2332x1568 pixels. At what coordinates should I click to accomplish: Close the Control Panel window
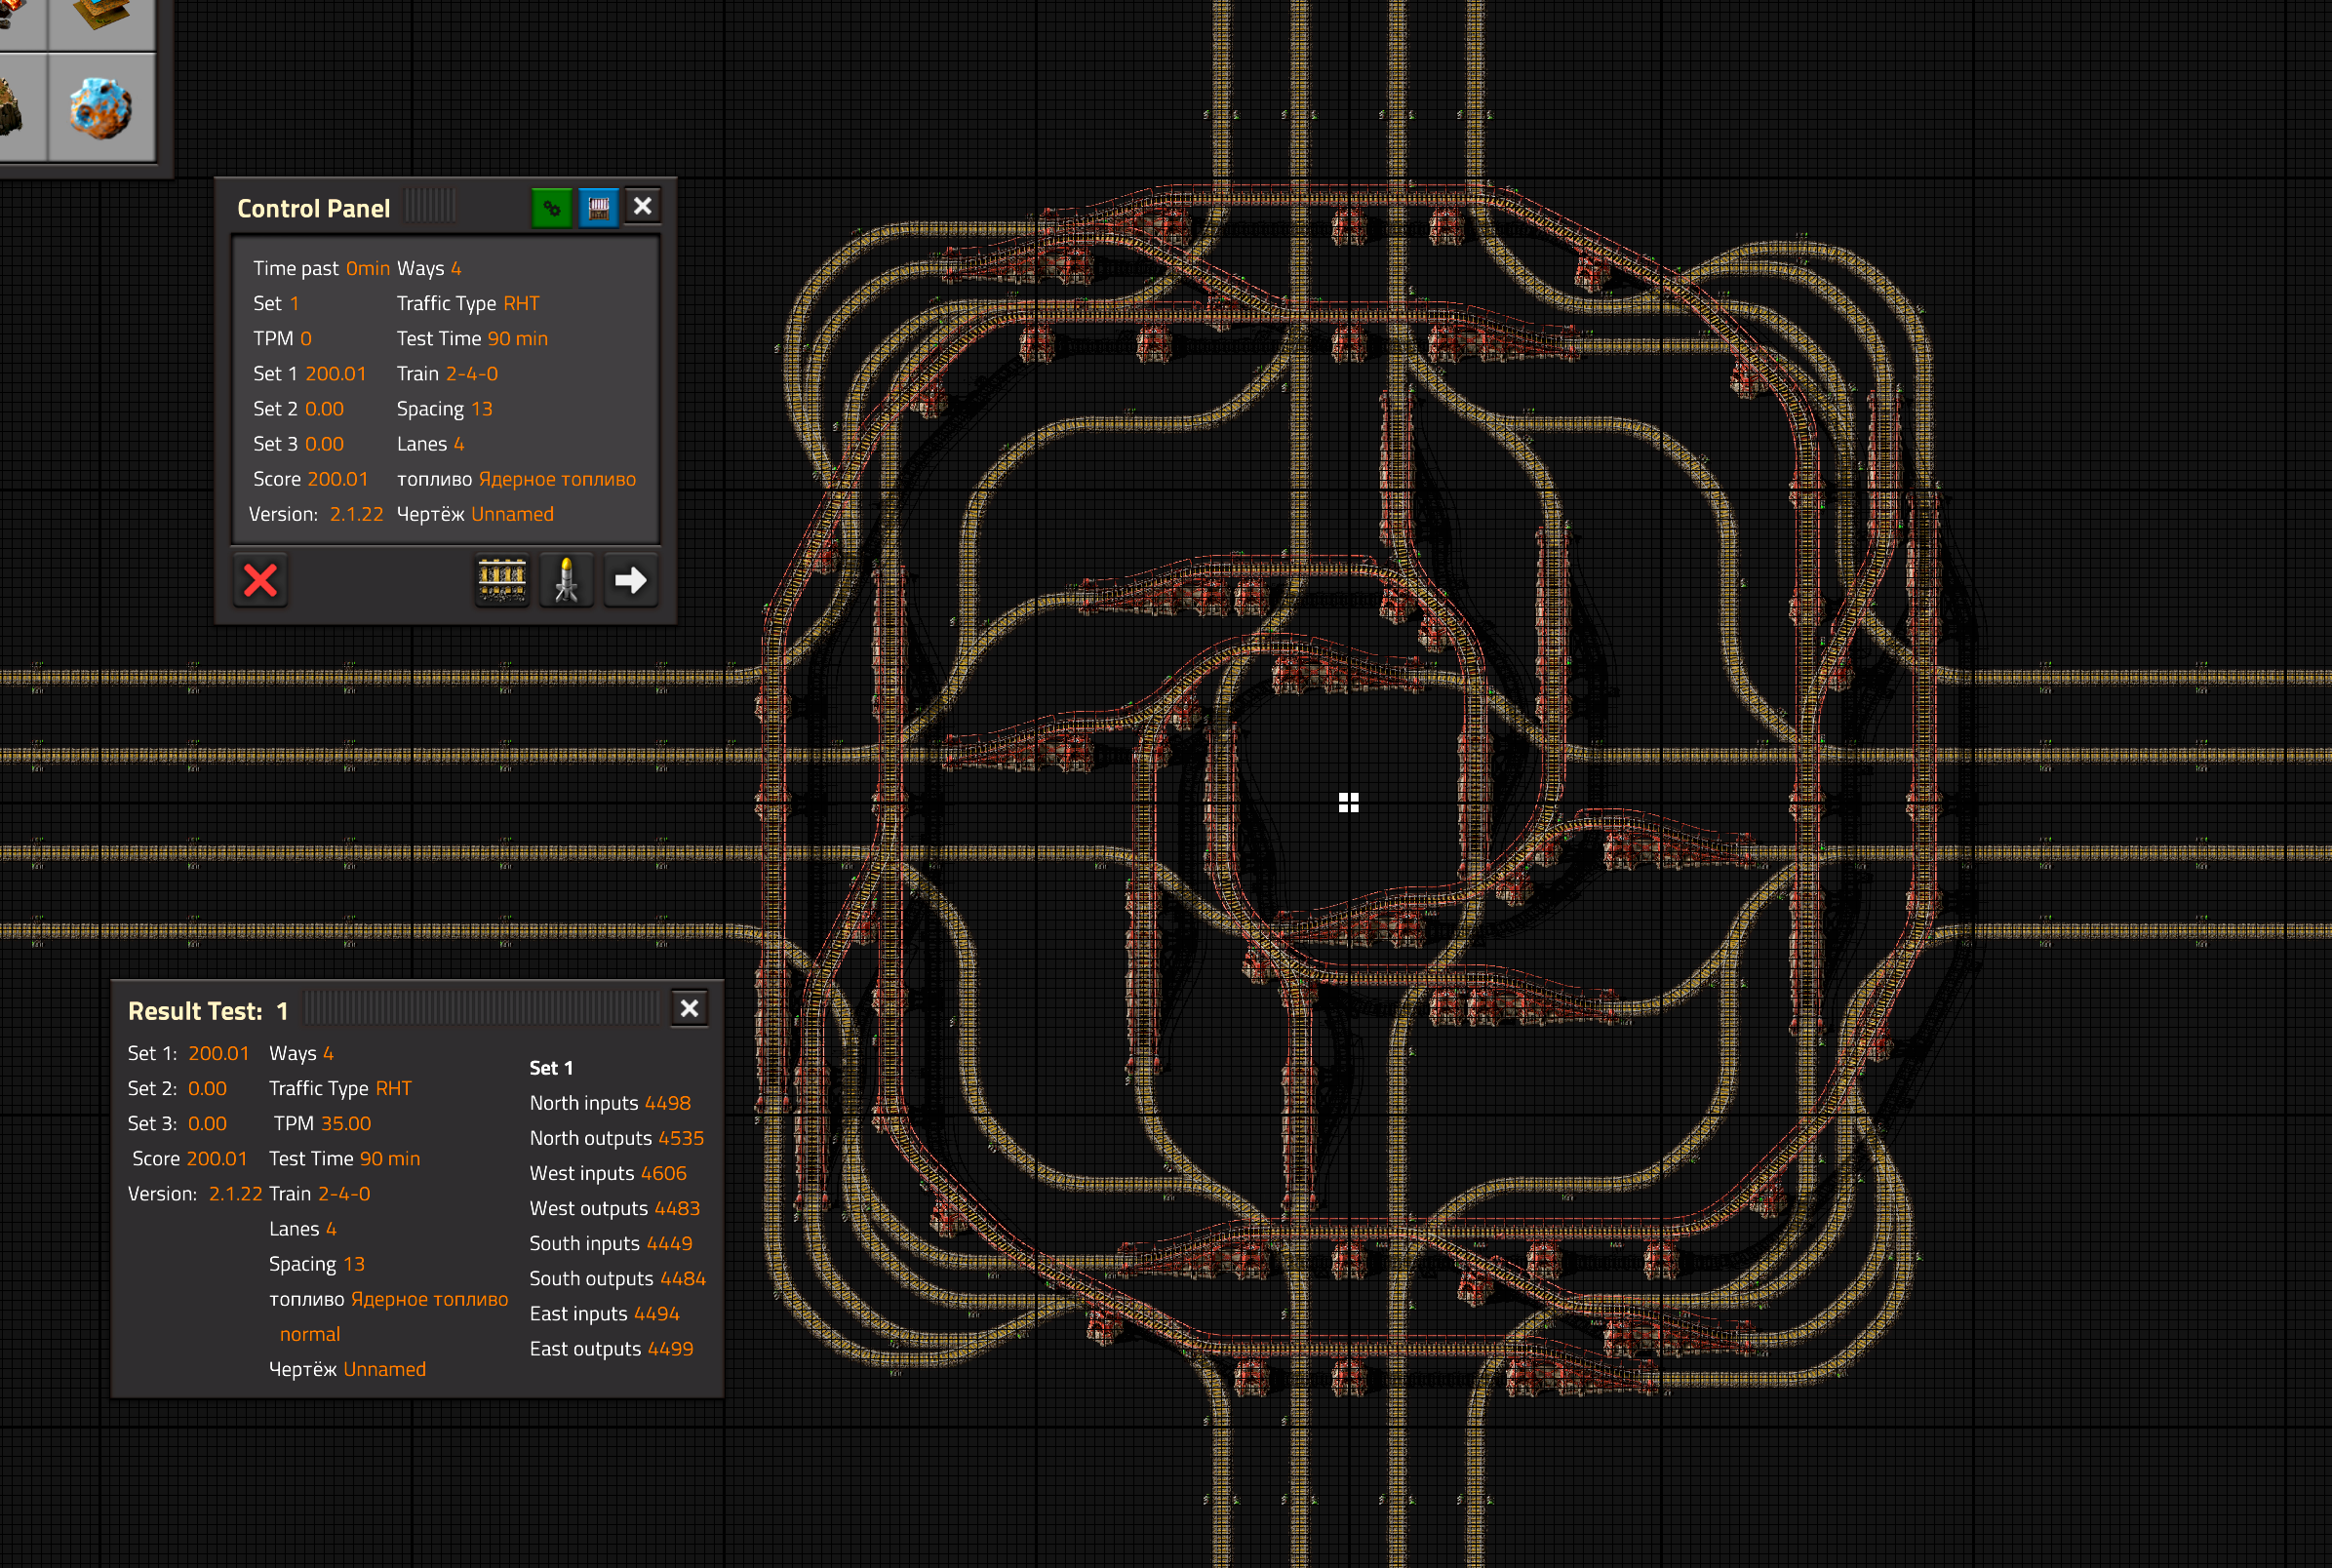(643, 206)
